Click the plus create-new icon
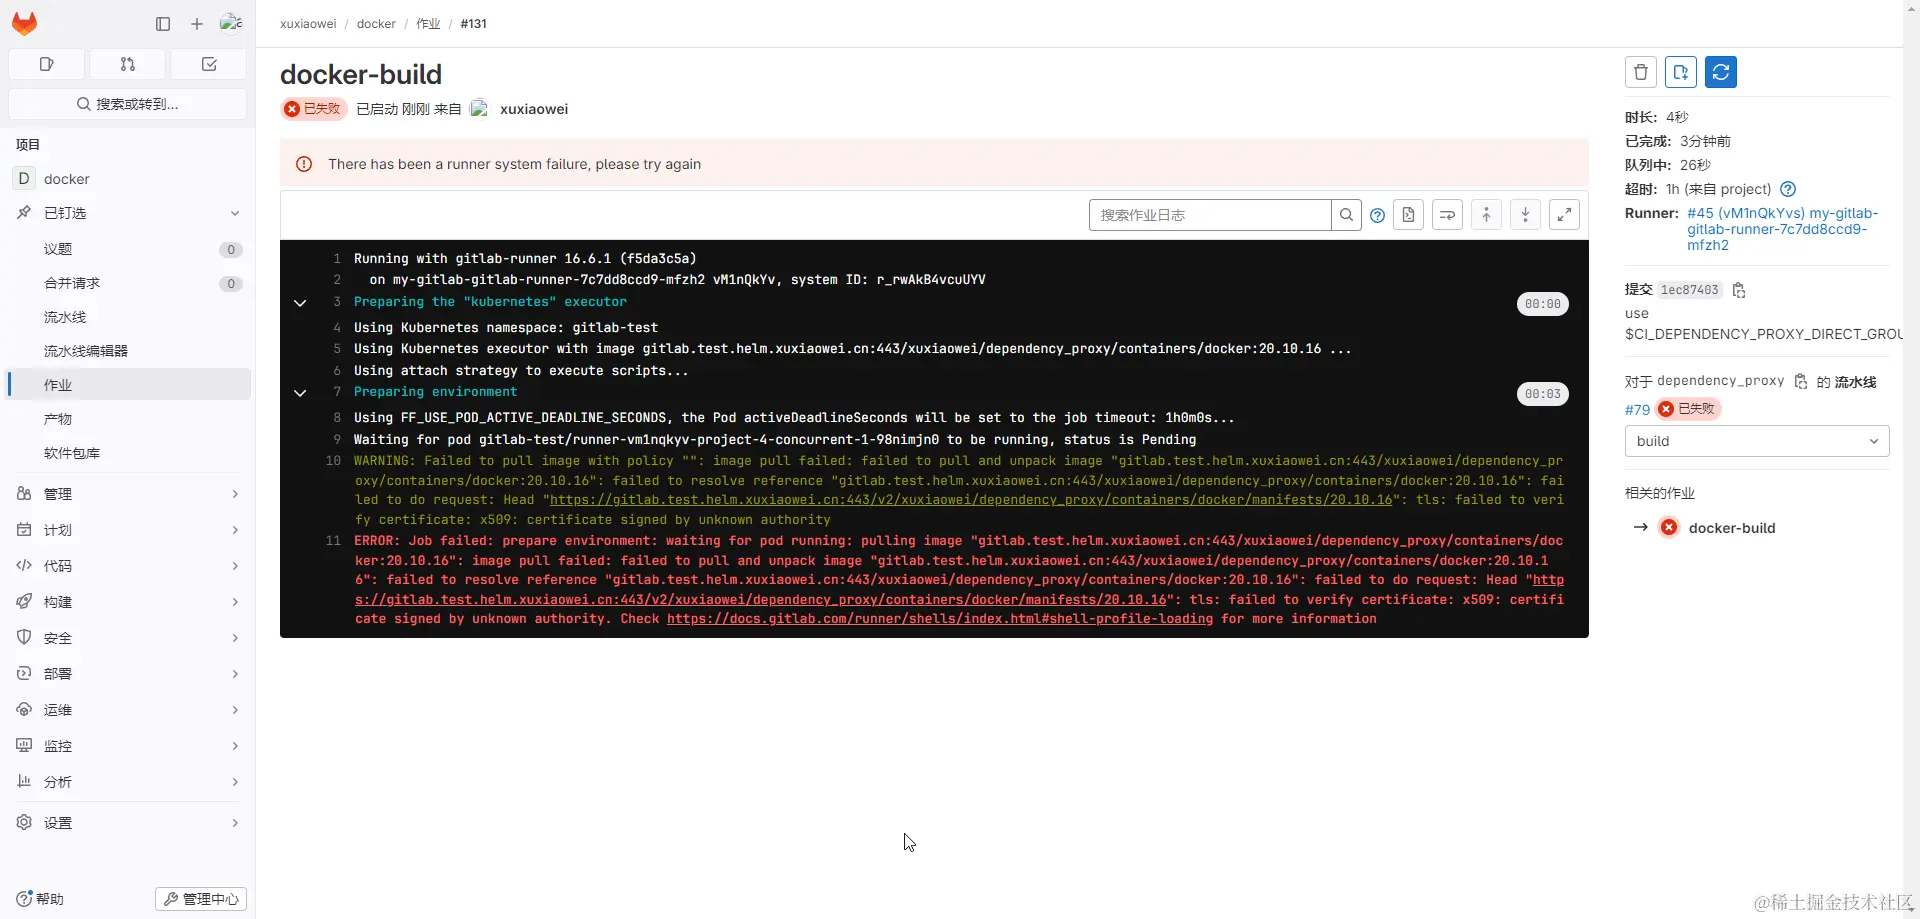The width and height of the screenshot is (1920, 919). (197, 24)
